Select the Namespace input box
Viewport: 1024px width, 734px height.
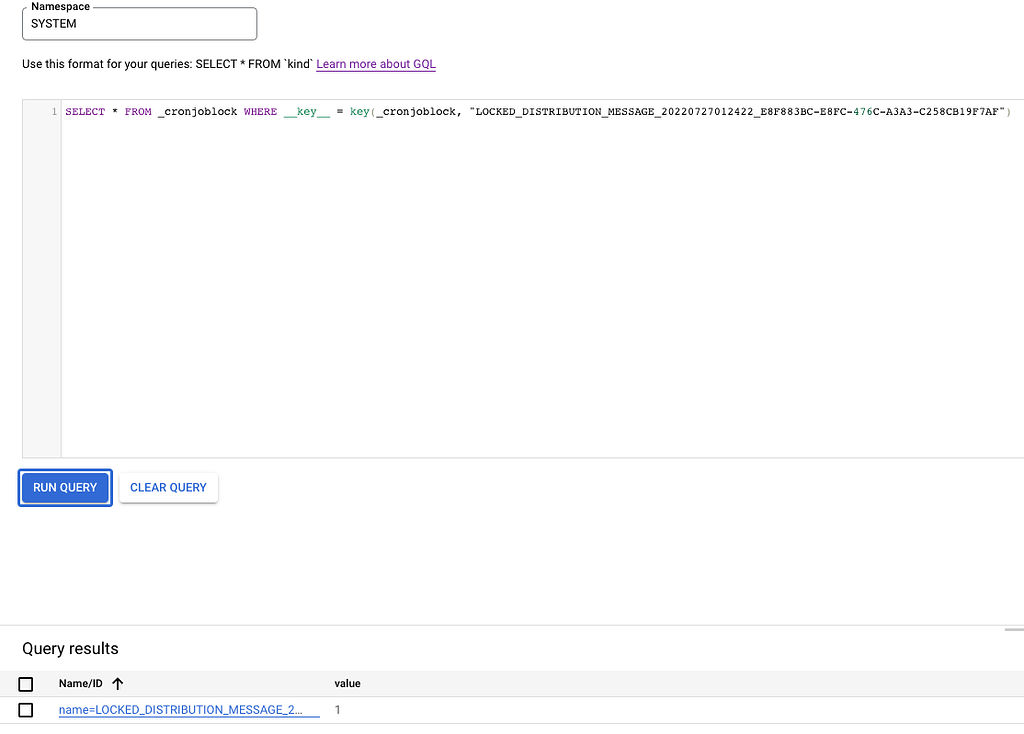pyautogui.click(x=139, y=23)
